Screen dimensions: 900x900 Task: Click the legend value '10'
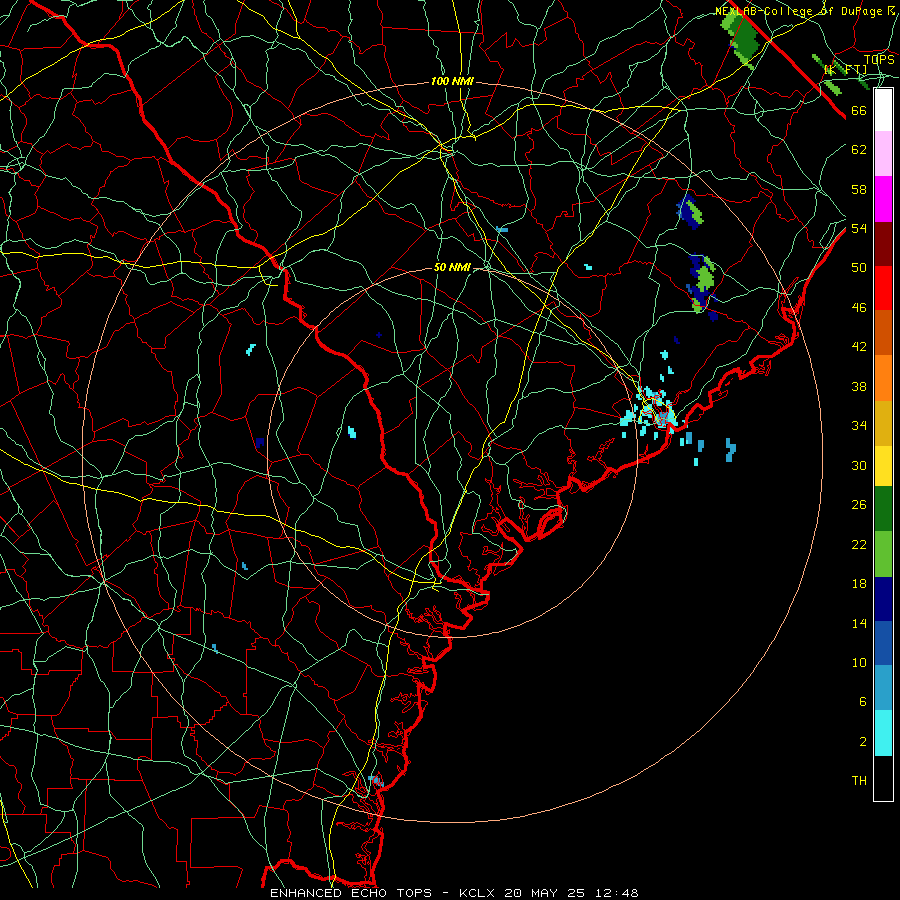point(859,662)
